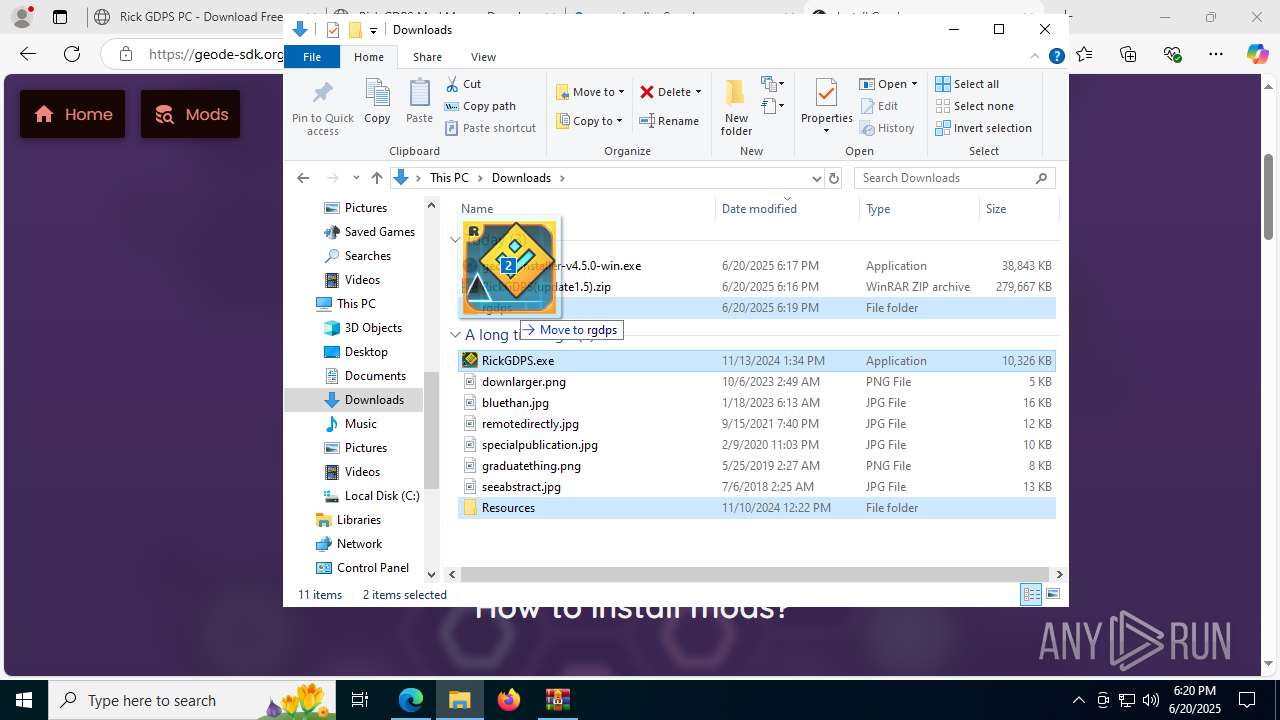Select the Resources folder row

pos(757,508)
